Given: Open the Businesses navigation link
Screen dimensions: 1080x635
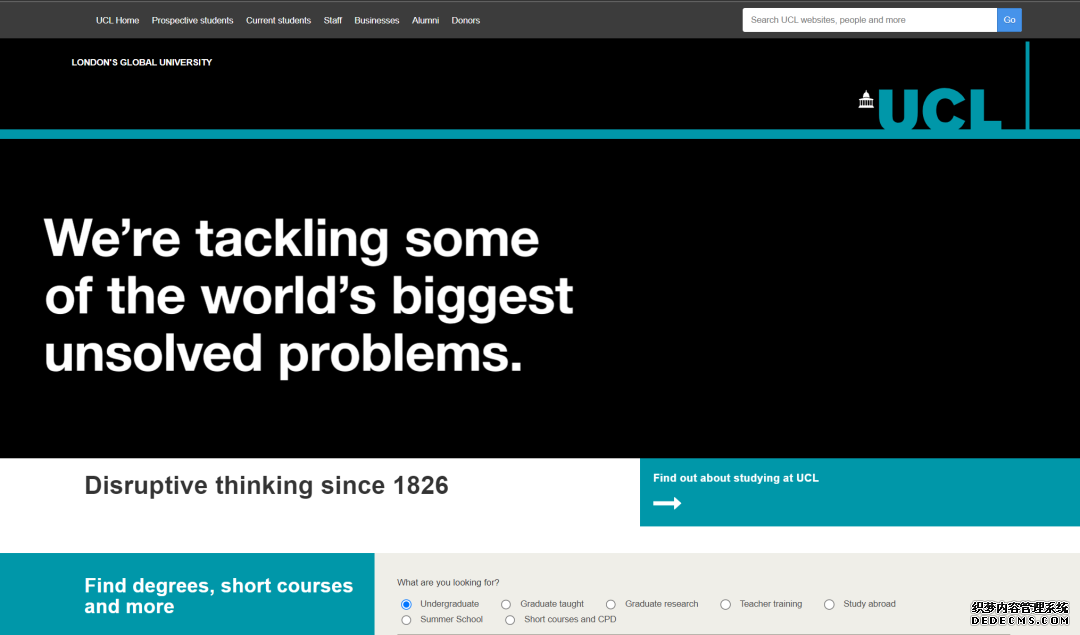Looking at the screenshot, I should click(377, 20).
